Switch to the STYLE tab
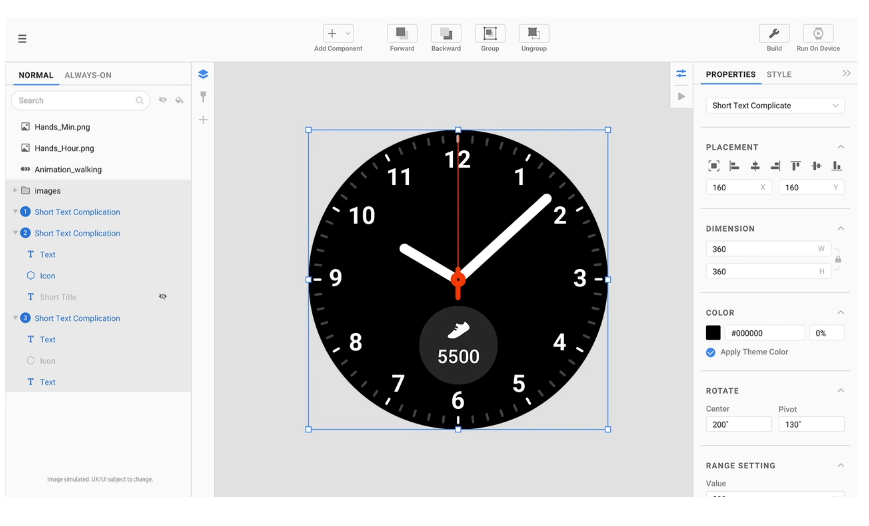 (x=779, y=74)
